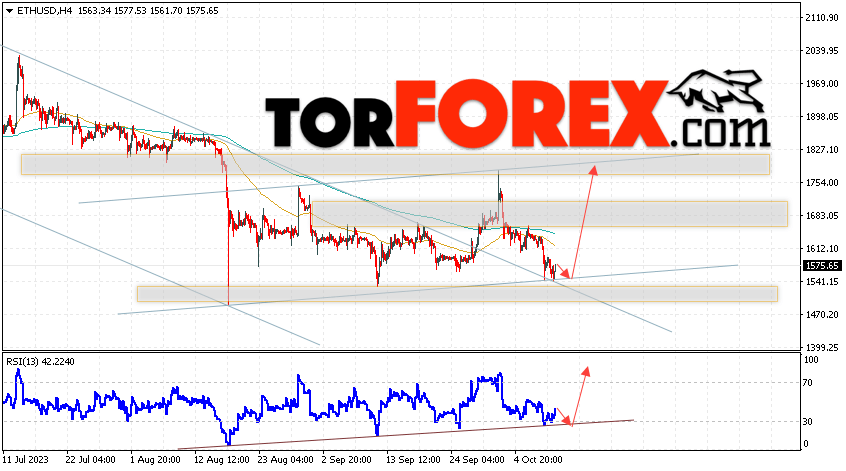Click the RSI scale value 100
Image resolution: width=846 pixels, height=471 pixels.
tap(811, 360)
